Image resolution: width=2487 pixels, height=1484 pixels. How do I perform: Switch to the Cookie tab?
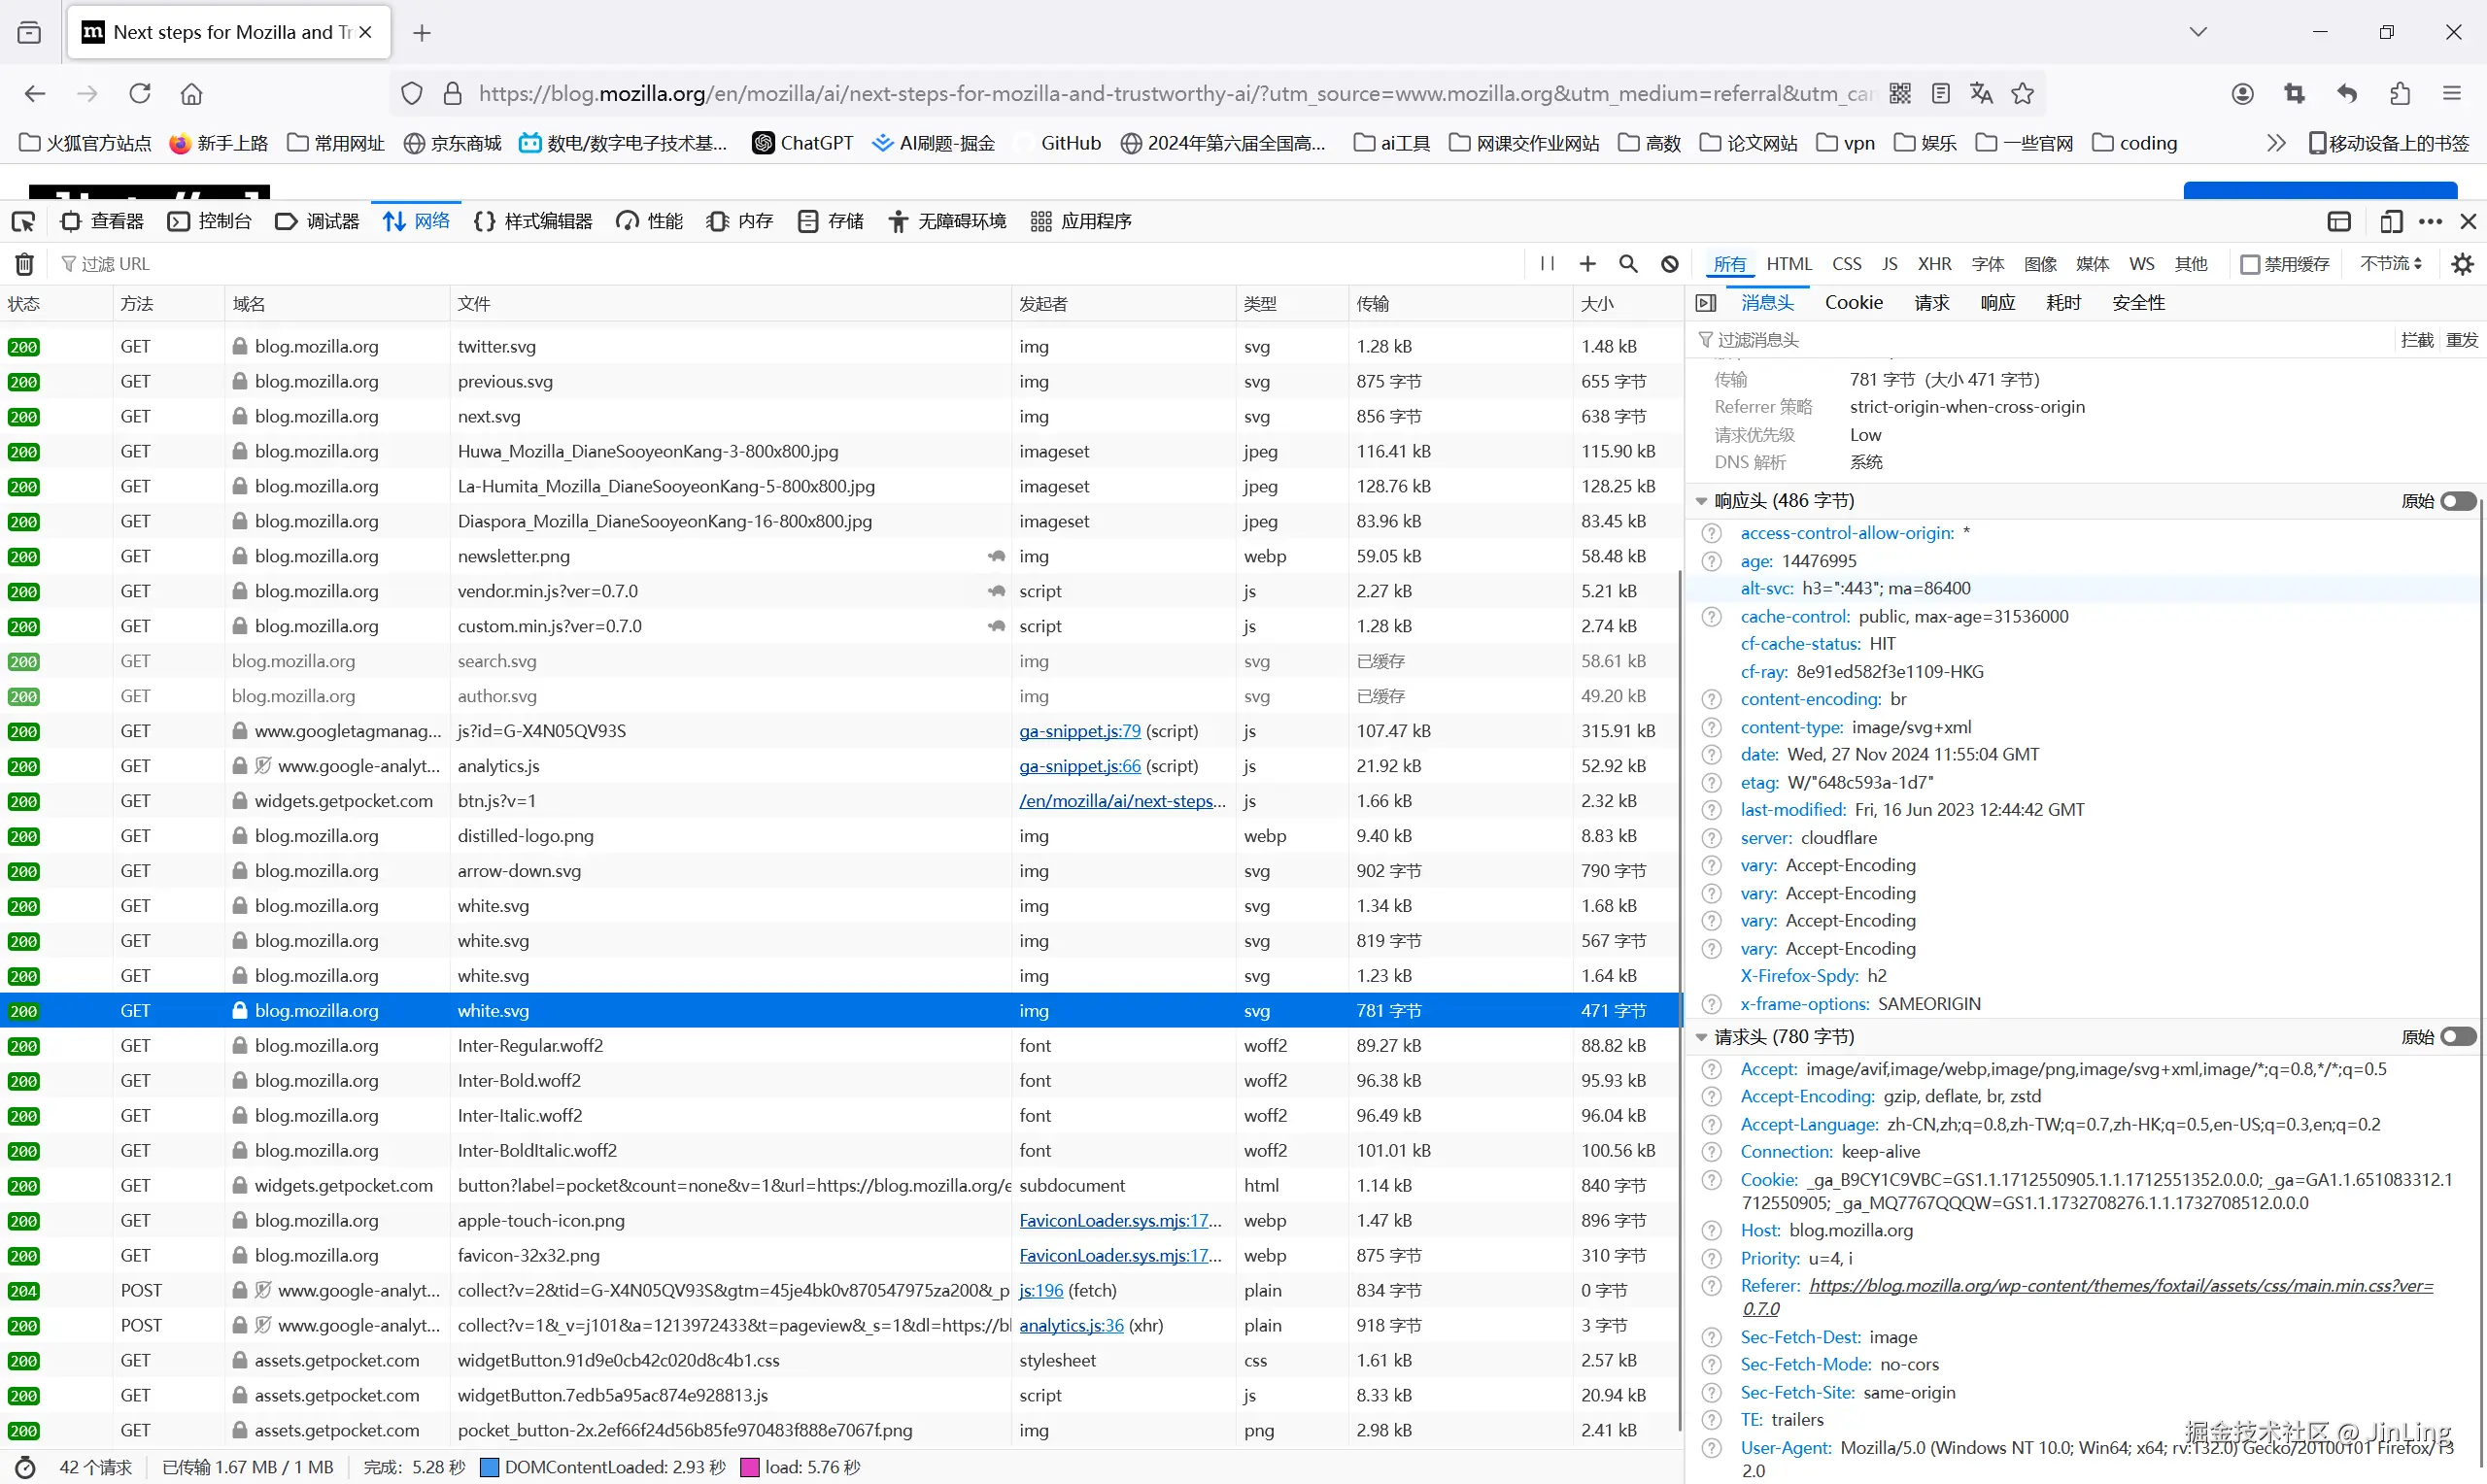pyautogui.click(x=1853, y=303)
